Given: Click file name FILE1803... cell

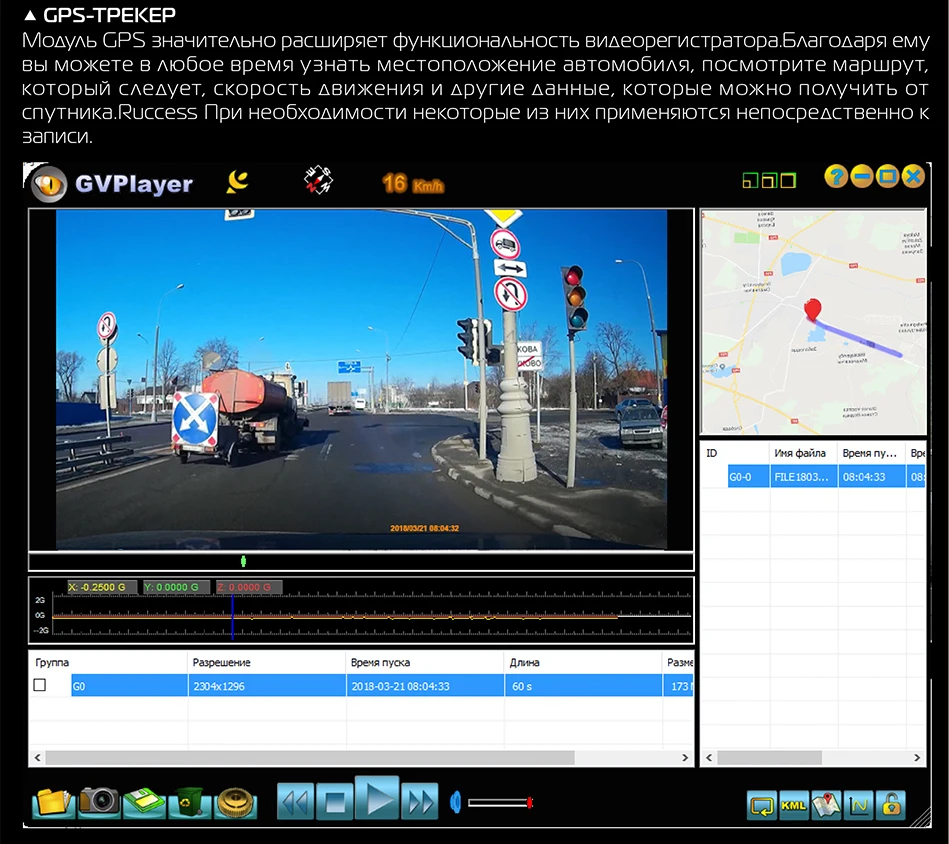Looking at the screenshot, I should [x=804, y=477].
